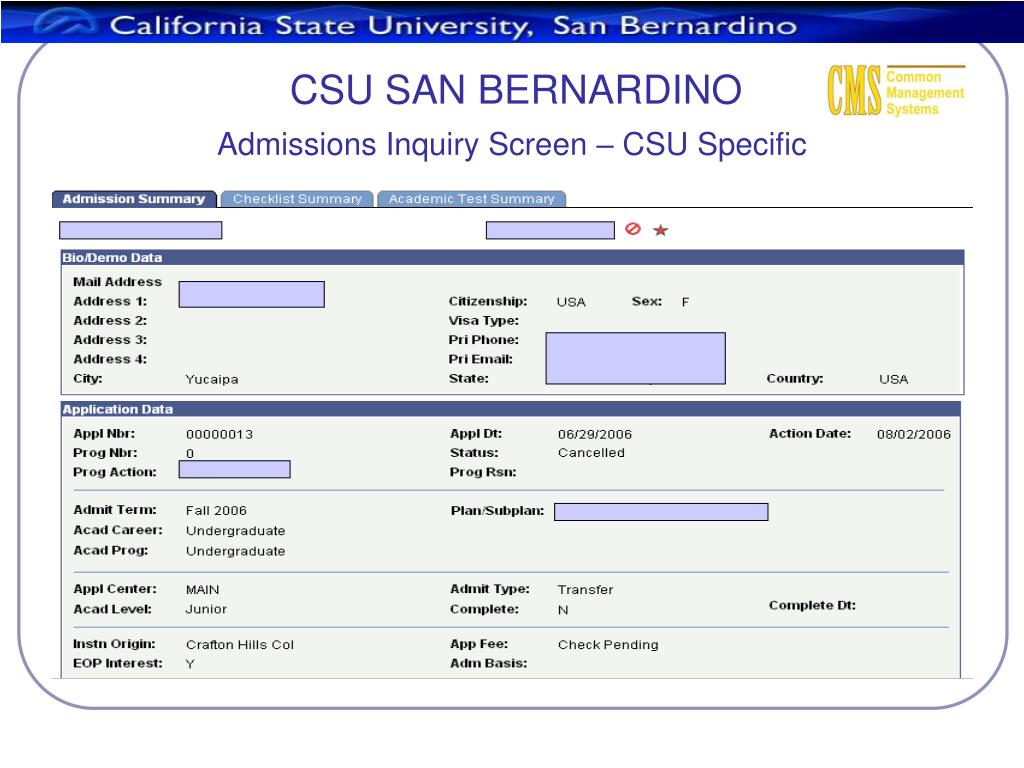Click the Prog Rsn label
The height and width of the screenshot is (768, 1024).
click(x=483, y=472)
